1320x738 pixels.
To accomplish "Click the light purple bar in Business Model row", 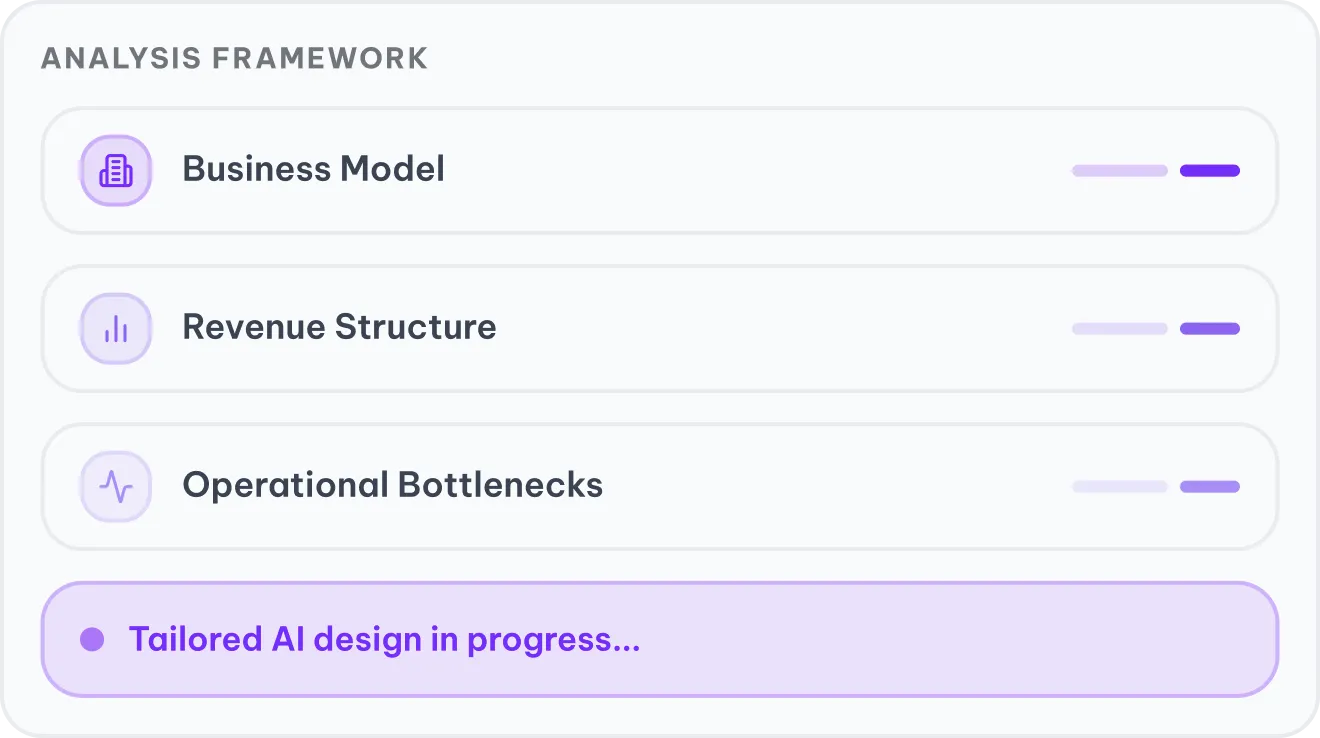I will pyautogui.click(x=1119, y=171).
